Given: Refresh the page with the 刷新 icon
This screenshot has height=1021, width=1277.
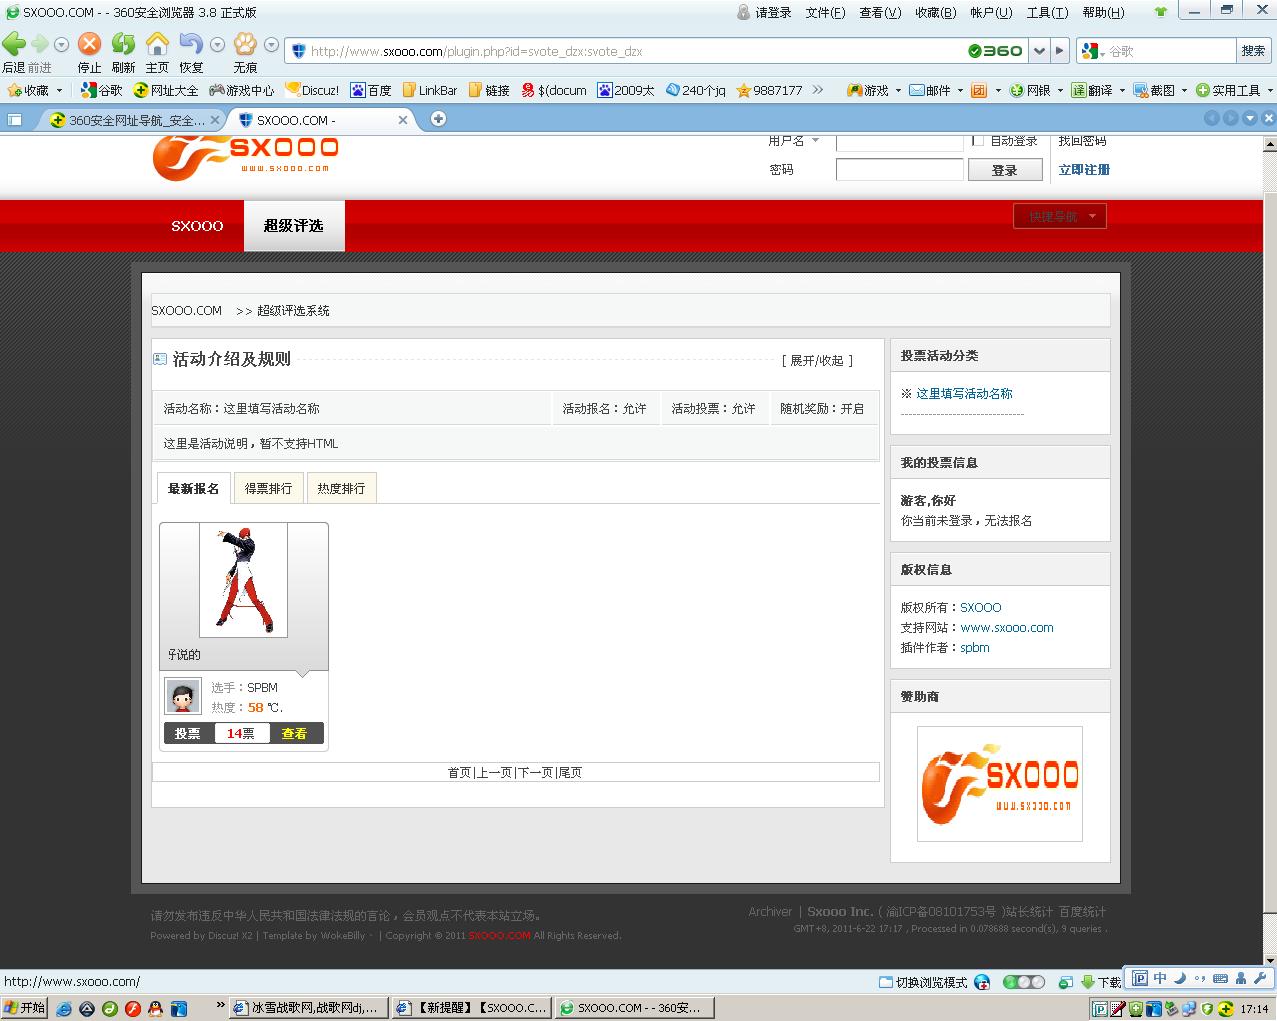Looking at the screenshot, I should (123, 44).
